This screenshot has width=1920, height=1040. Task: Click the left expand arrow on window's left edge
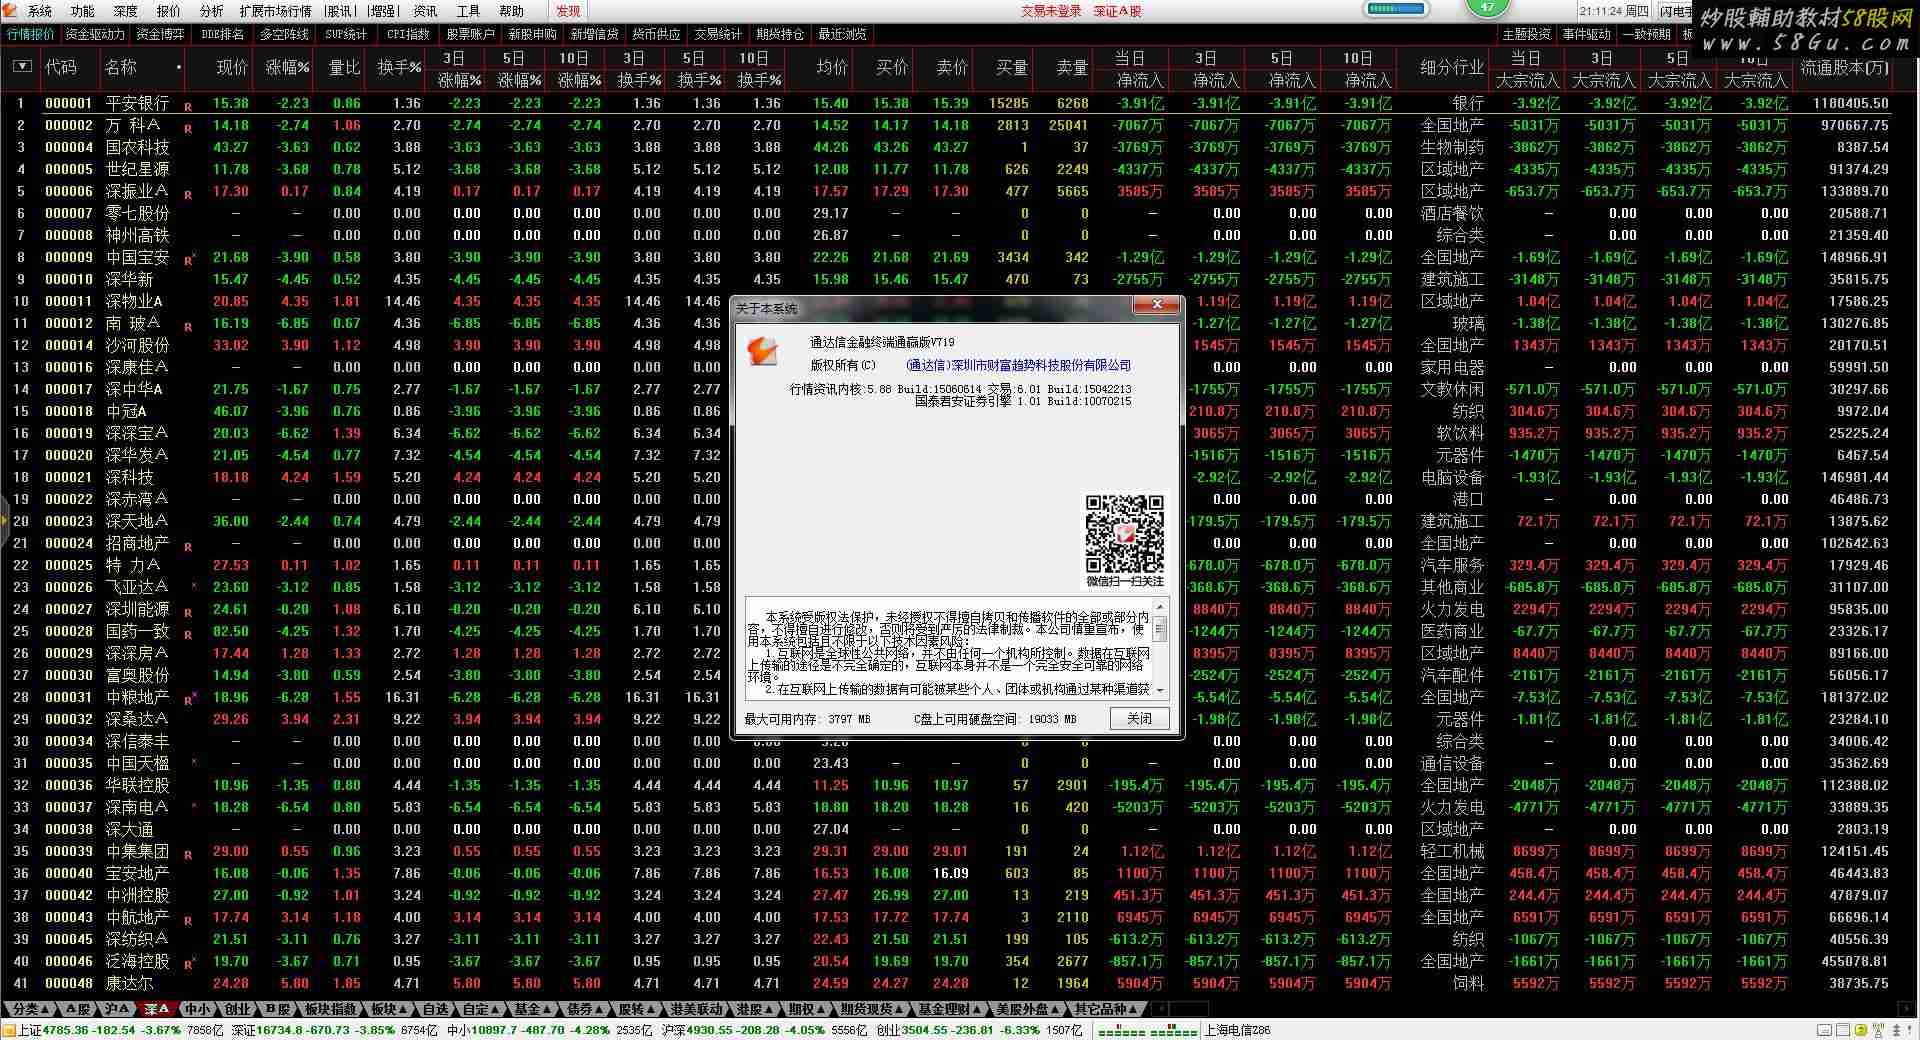click(x=4, y=520)
